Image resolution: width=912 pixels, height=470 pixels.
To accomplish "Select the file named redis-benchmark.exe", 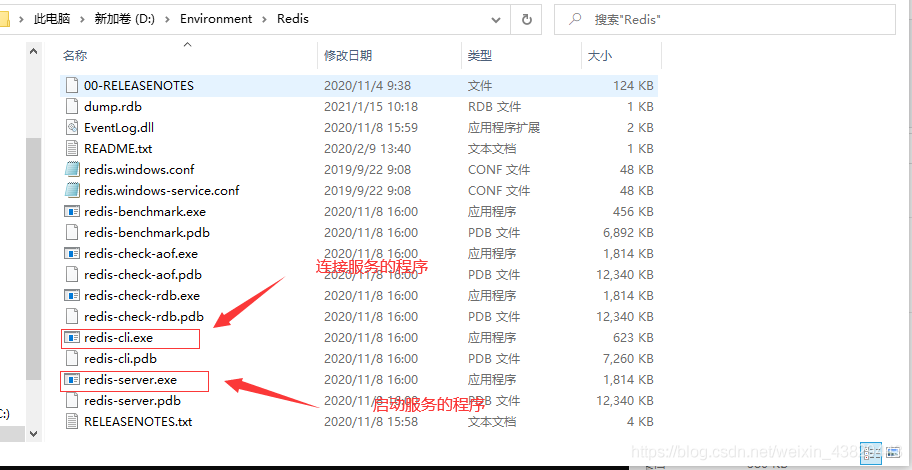I will [x=145, y=212].
